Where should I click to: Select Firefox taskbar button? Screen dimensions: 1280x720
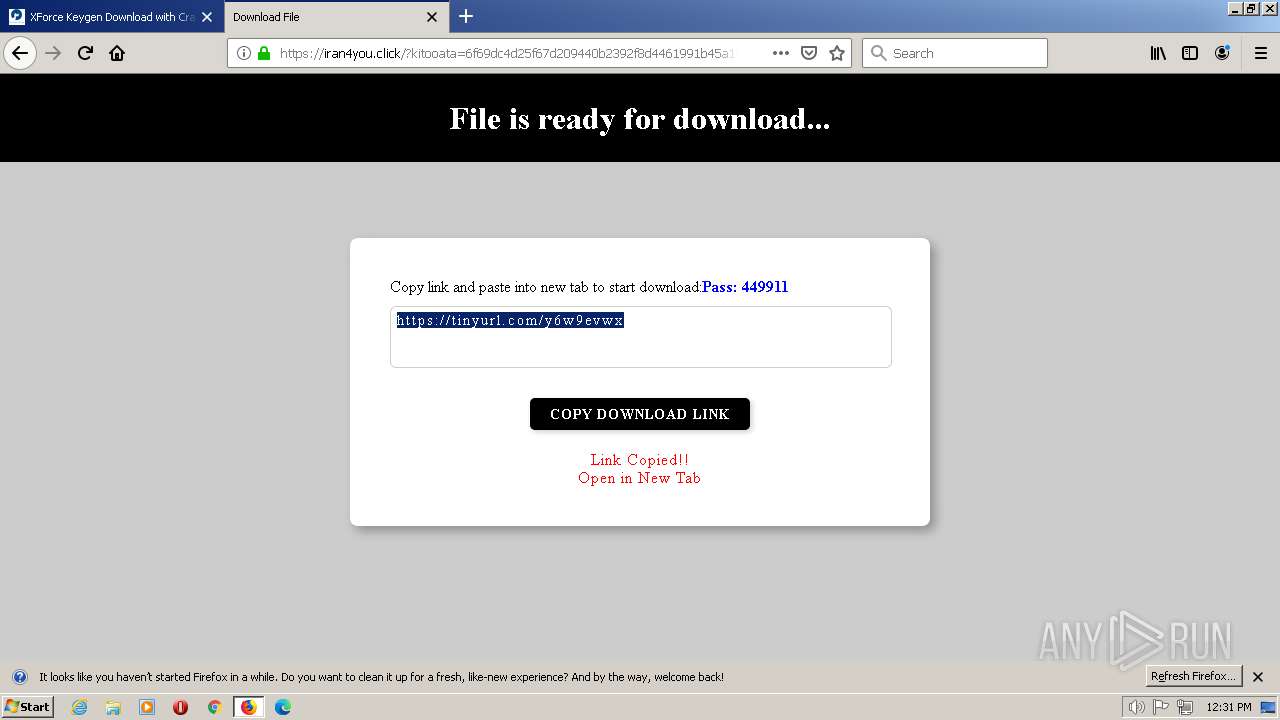248,707
